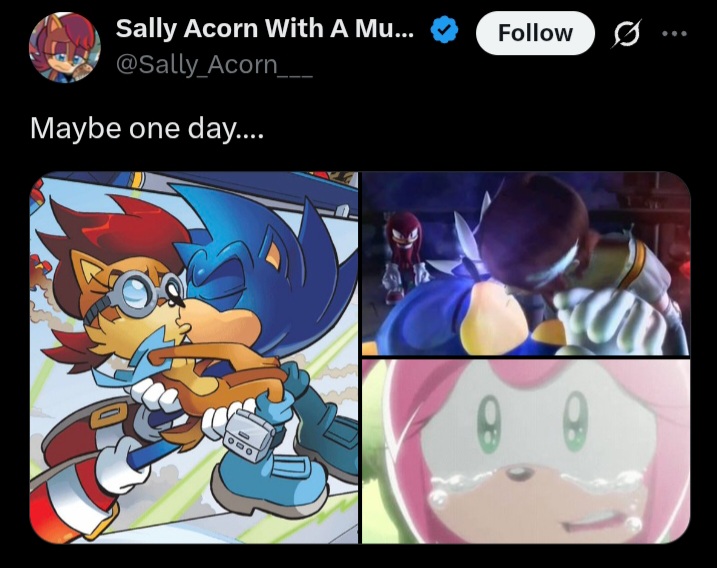Click the blue boot in the comic image
717x568 pixels.
[x=270, y=478]
